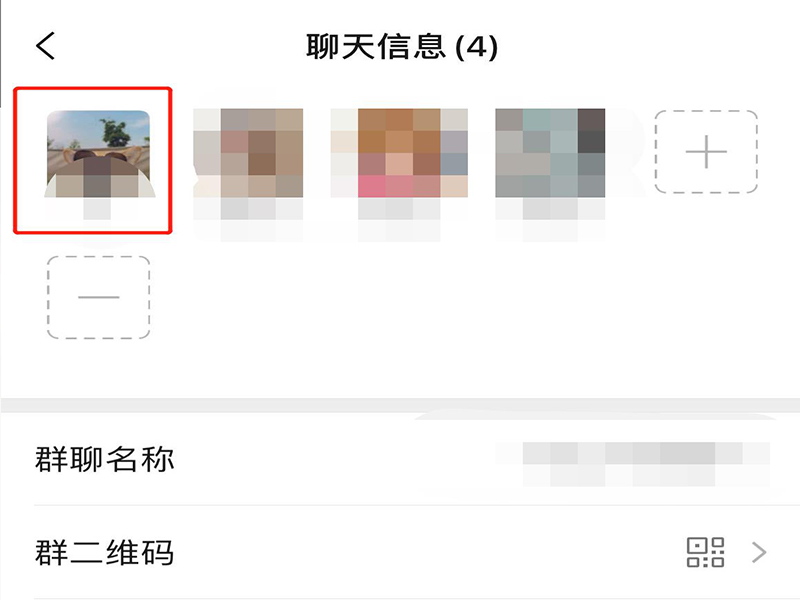Image resolution: width=800 pixels, height=600 pixels.
Task: Open the second member's pixelated avatar
Action: point(248,153)
